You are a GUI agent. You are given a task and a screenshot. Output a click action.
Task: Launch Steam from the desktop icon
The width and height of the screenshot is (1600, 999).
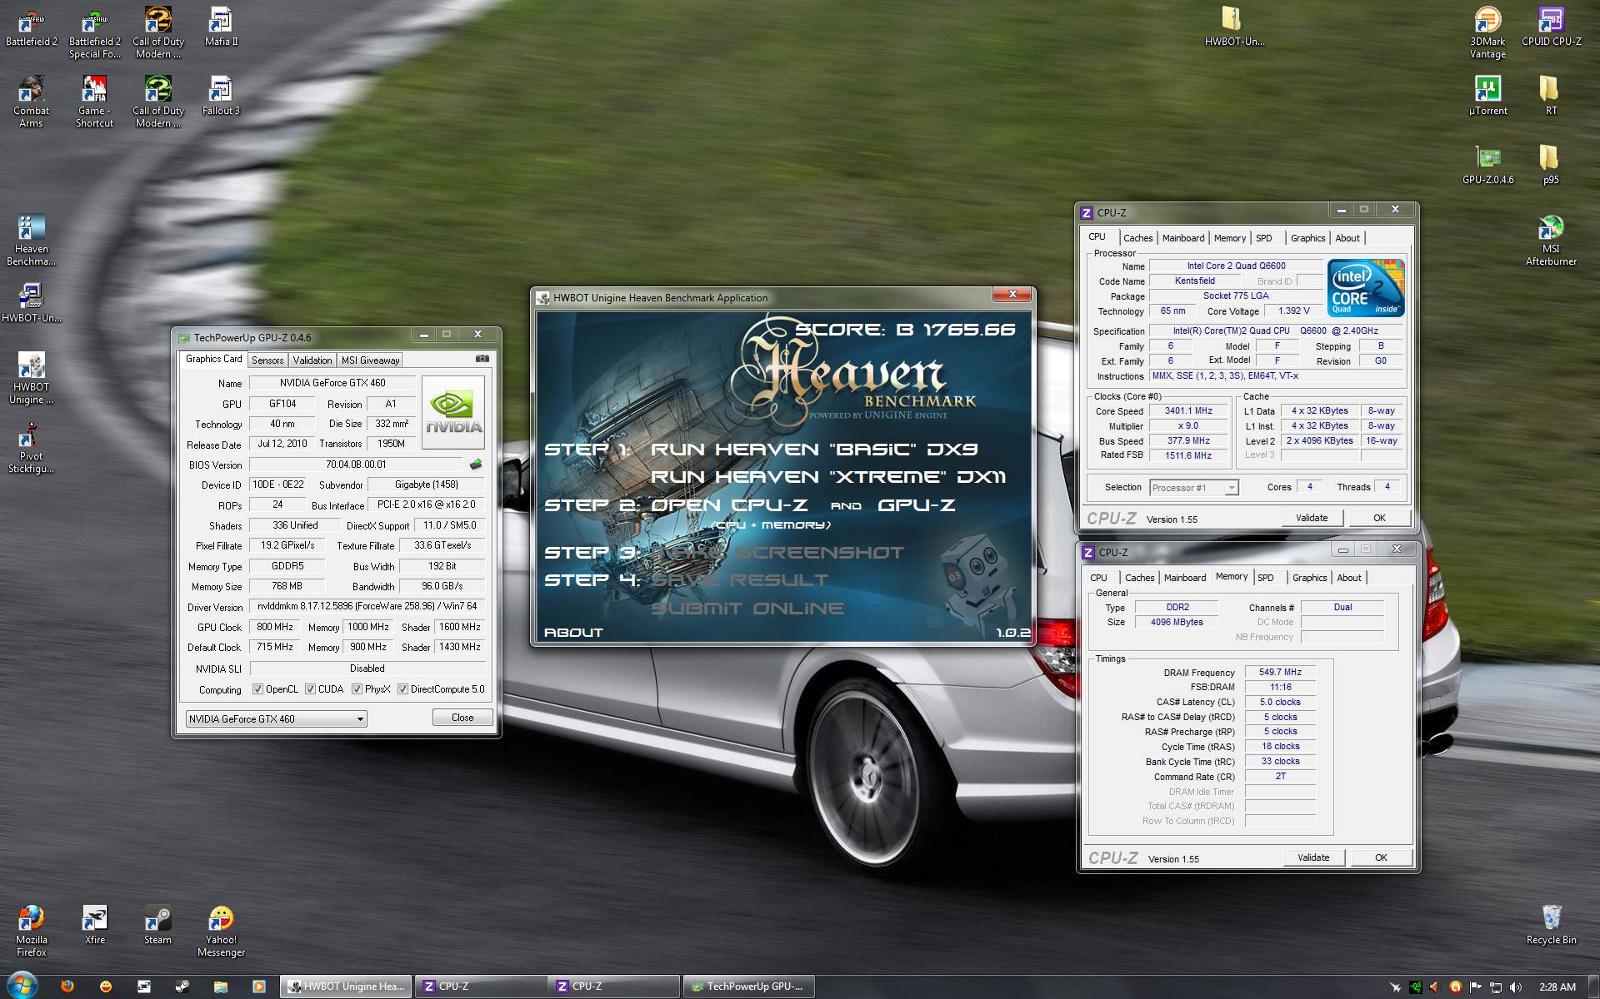pos(157,925)
